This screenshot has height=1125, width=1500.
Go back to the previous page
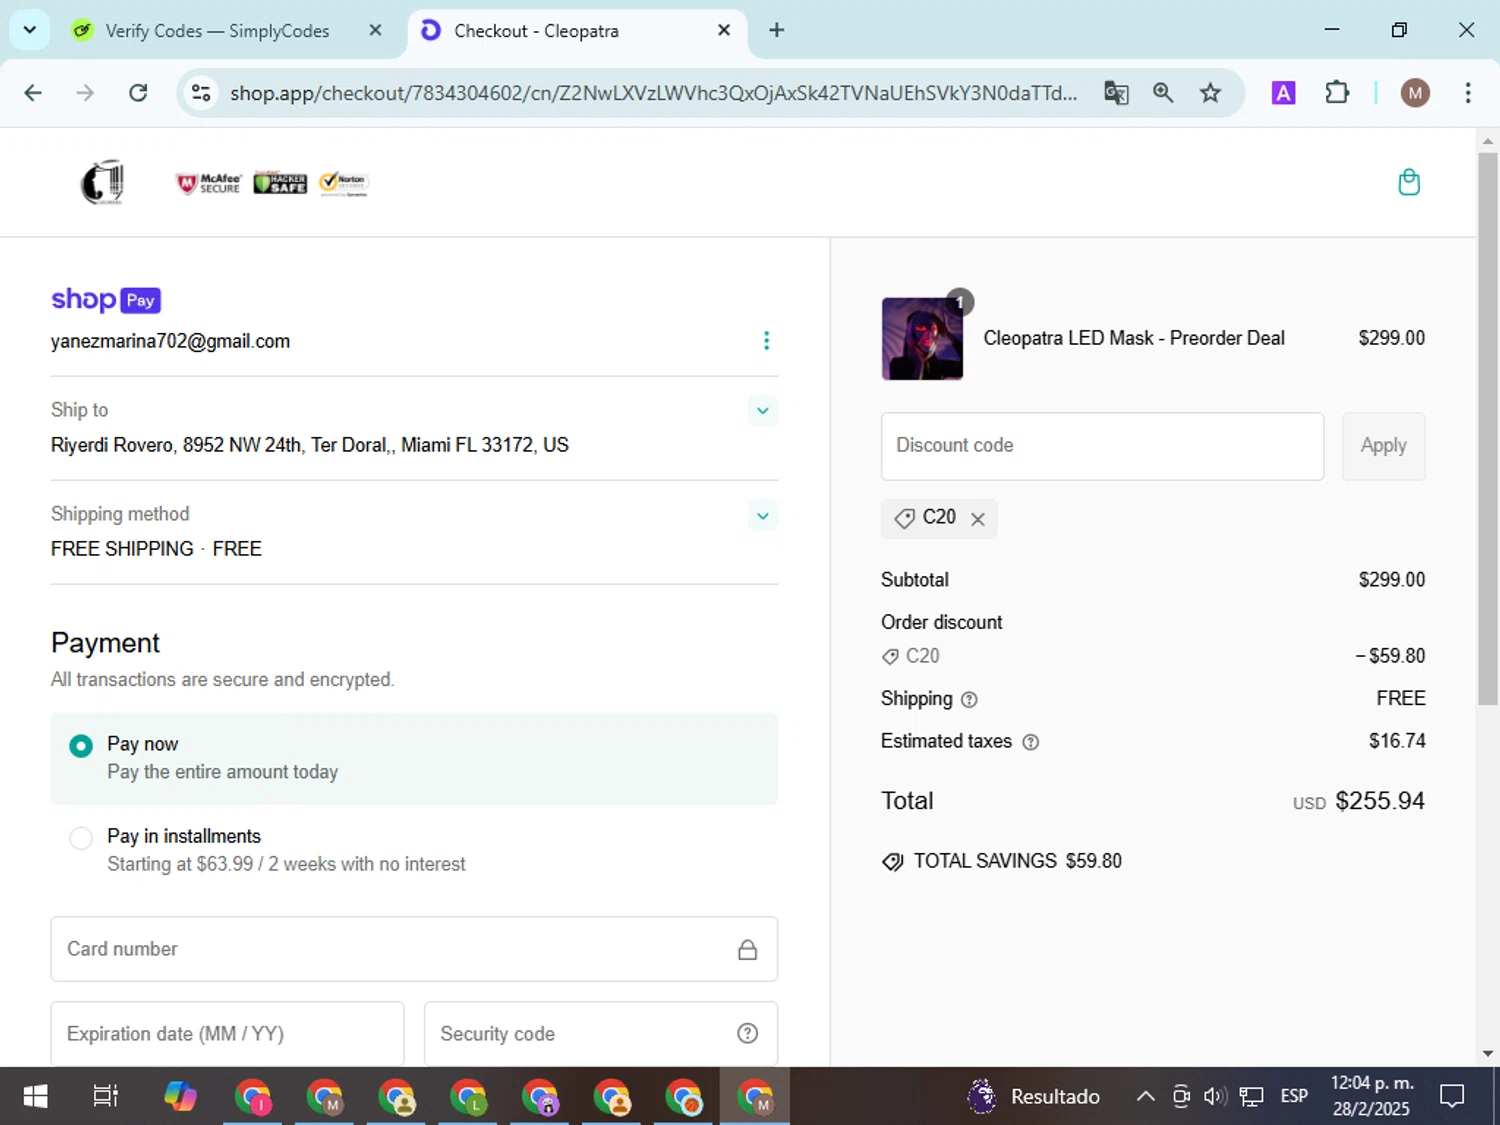(33, 93)
